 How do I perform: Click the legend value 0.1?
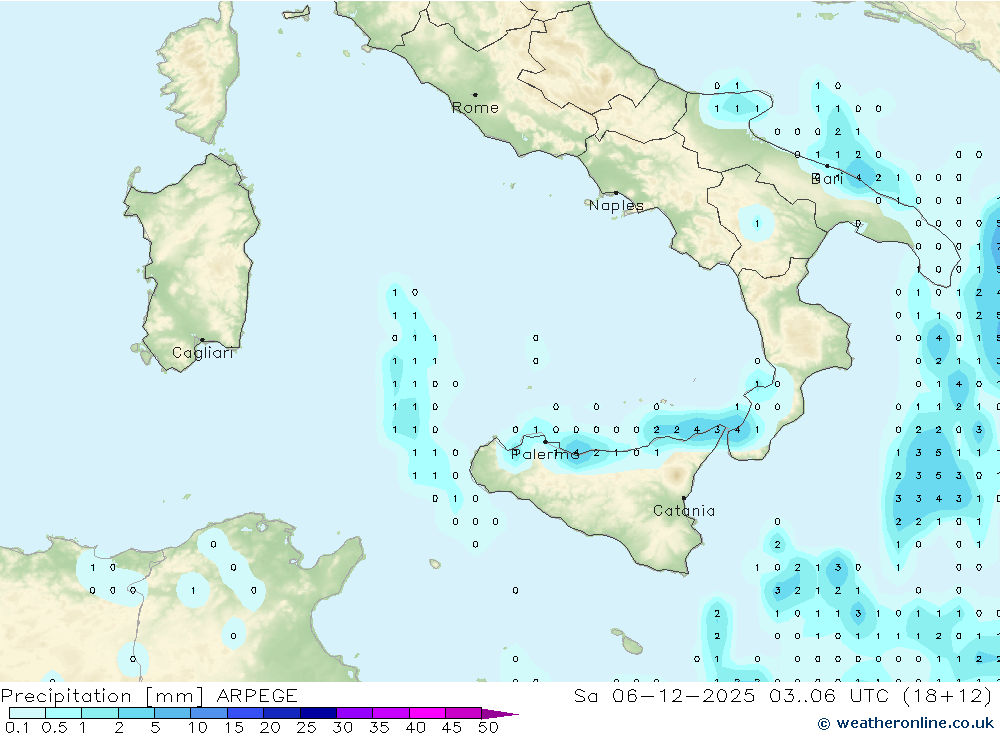click(17, 727)
